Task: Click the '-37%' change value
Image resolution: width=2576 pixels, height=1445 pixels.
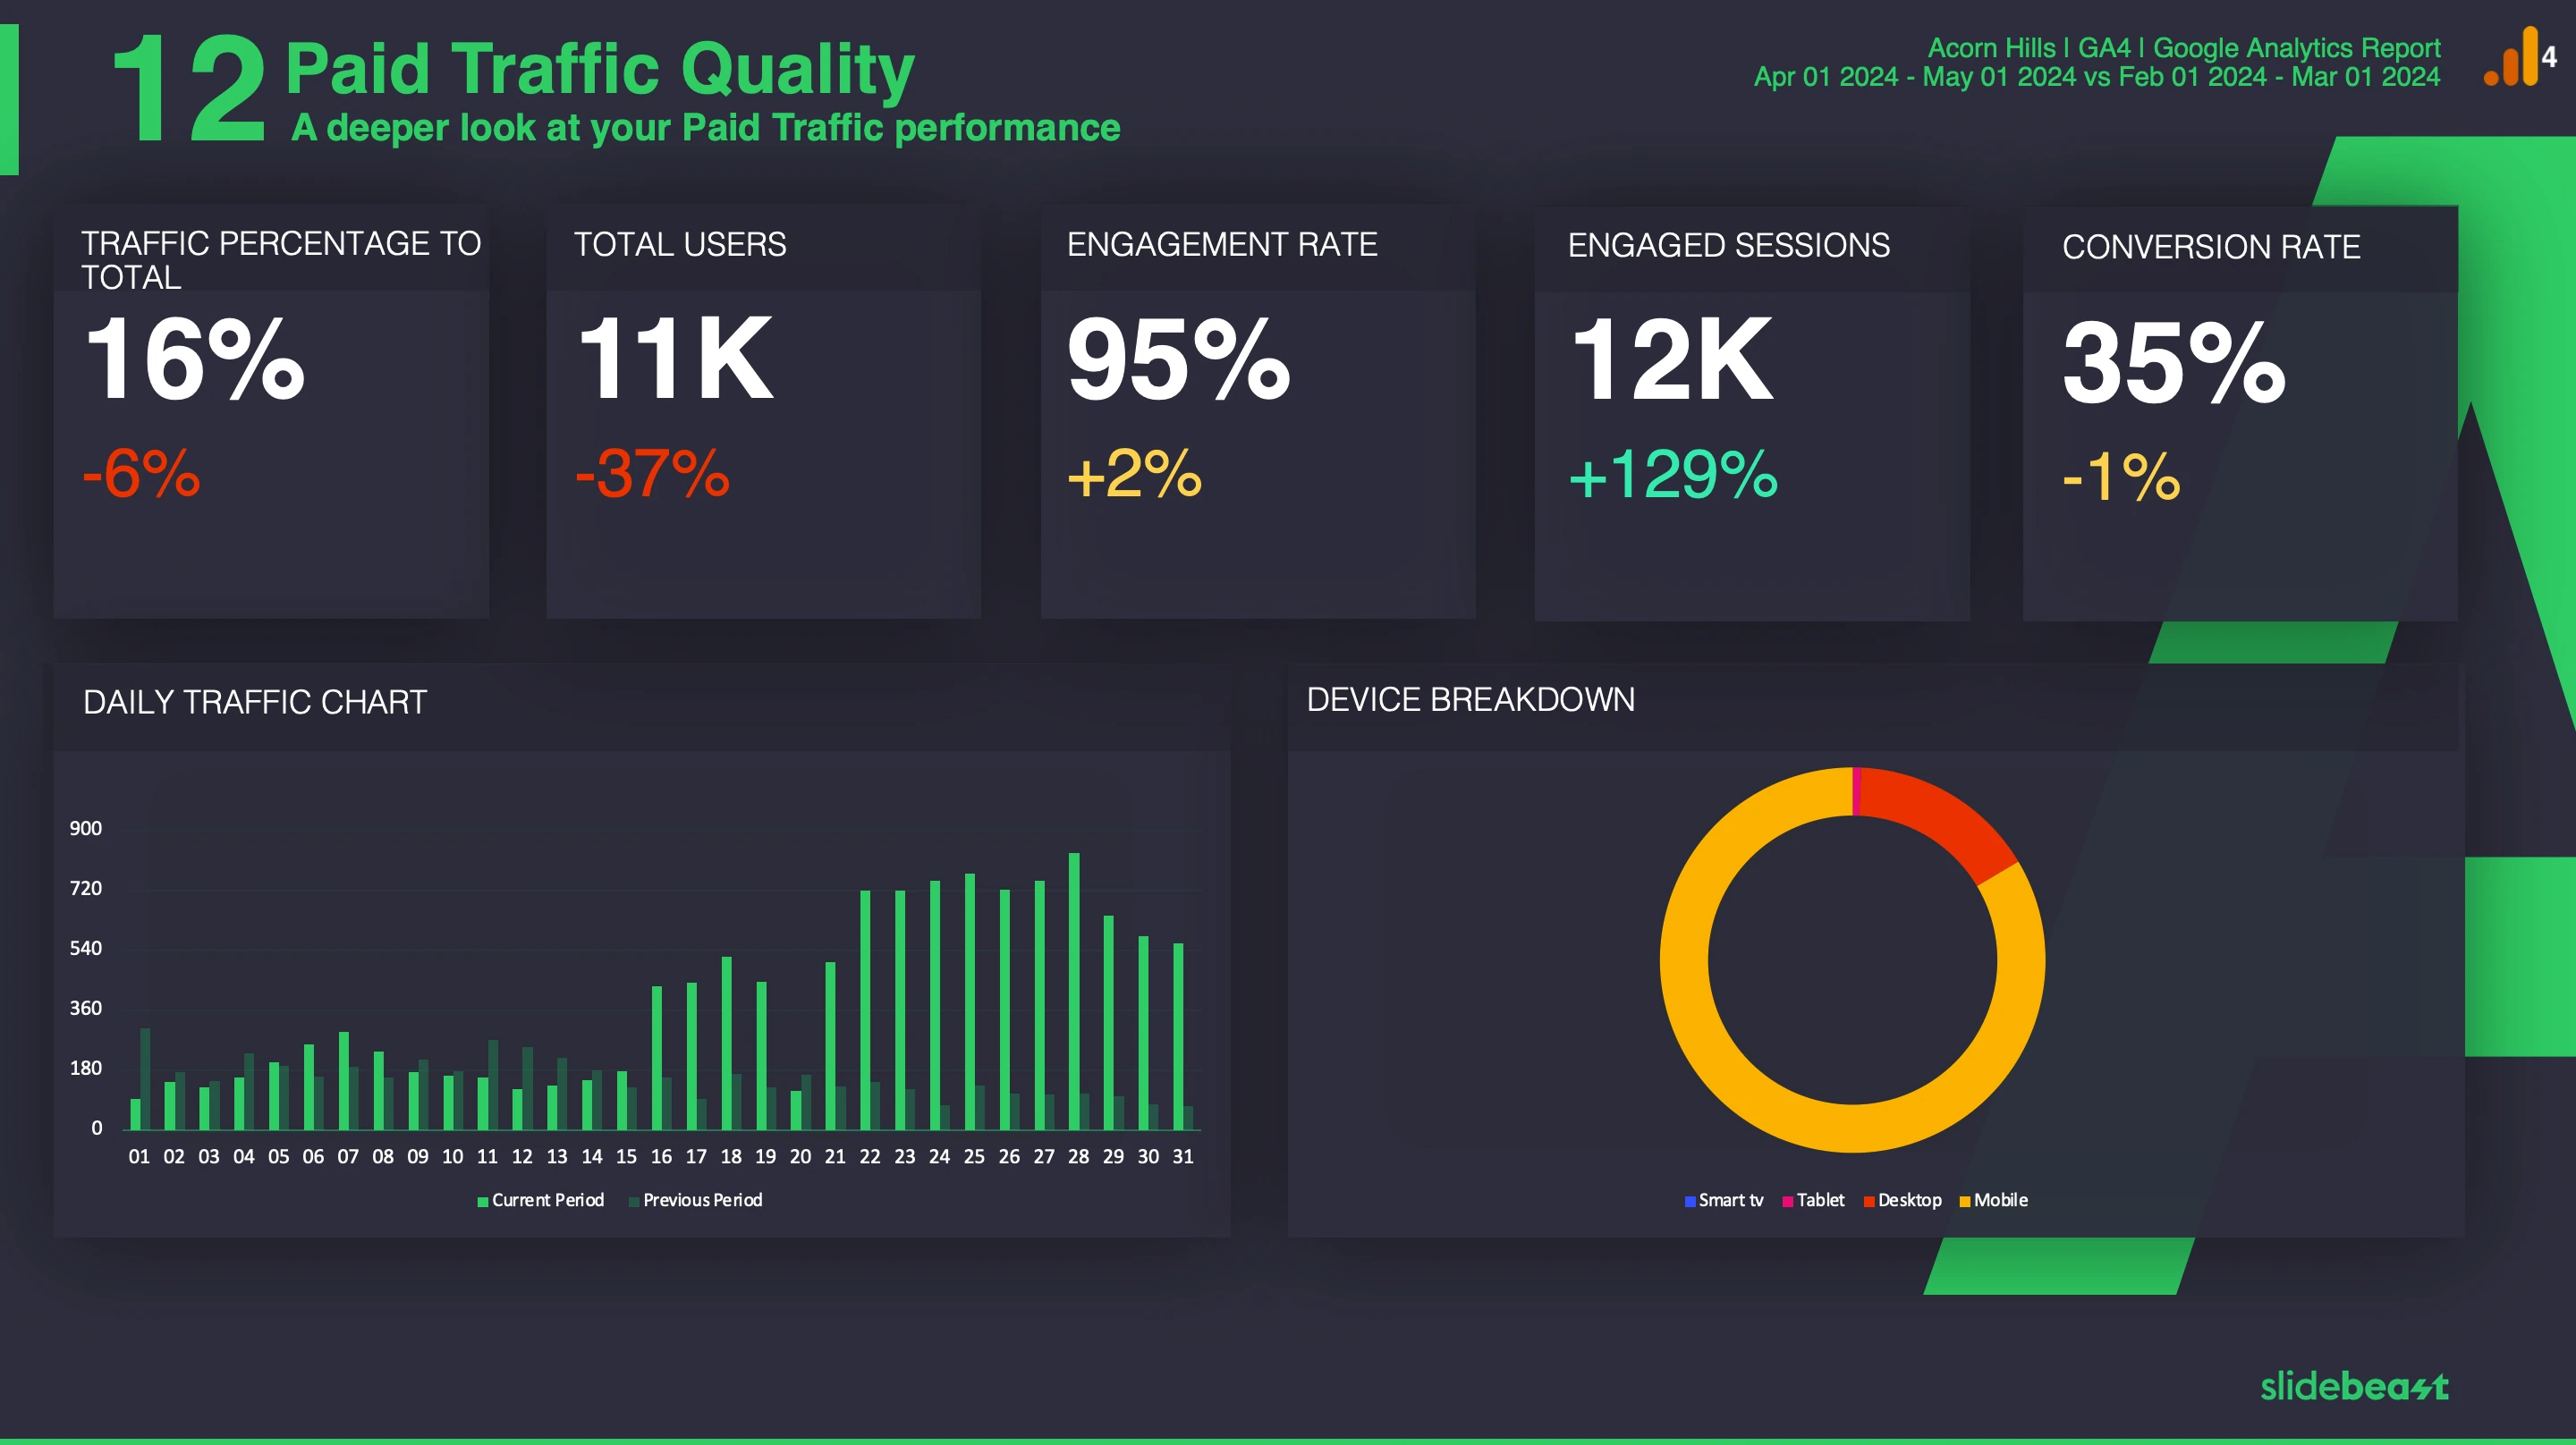Action: [x=652, y=473]
